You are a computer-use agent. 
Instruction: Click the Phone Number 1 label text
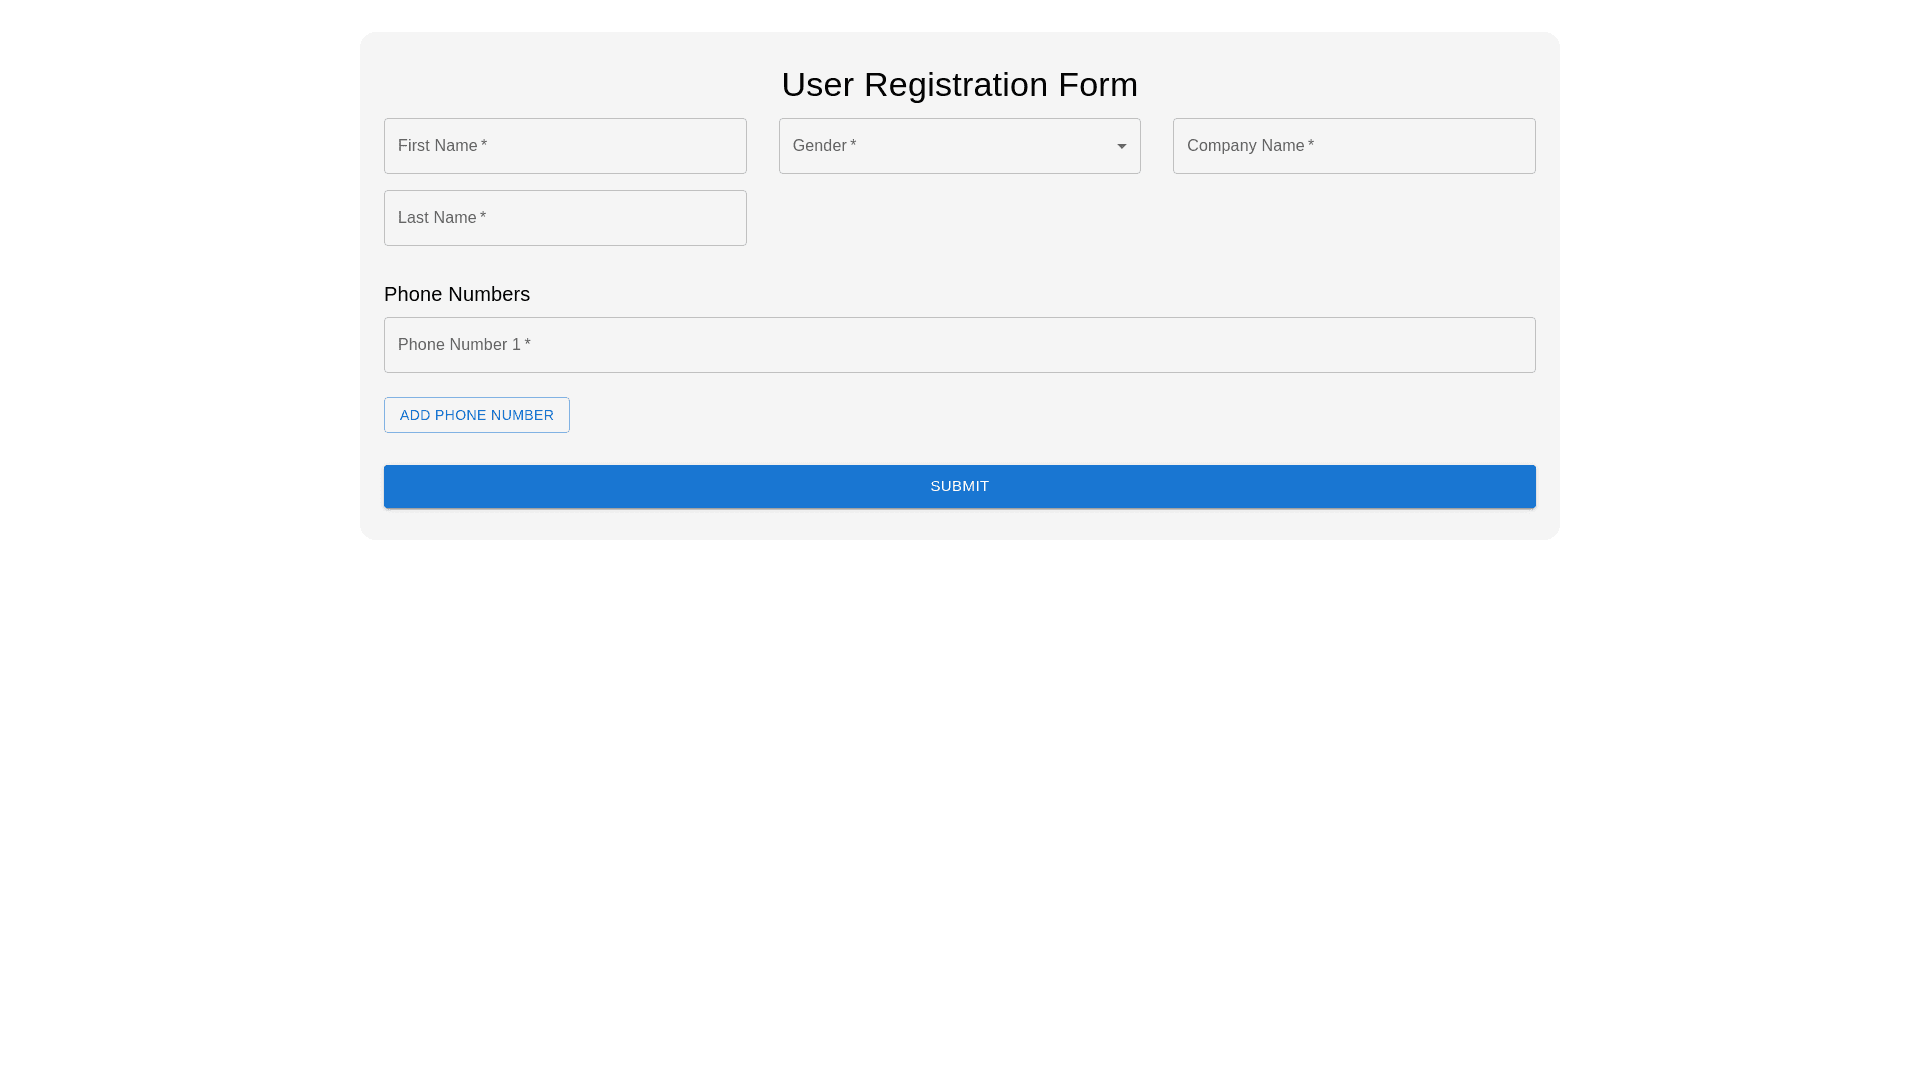[x=459, y=345]
